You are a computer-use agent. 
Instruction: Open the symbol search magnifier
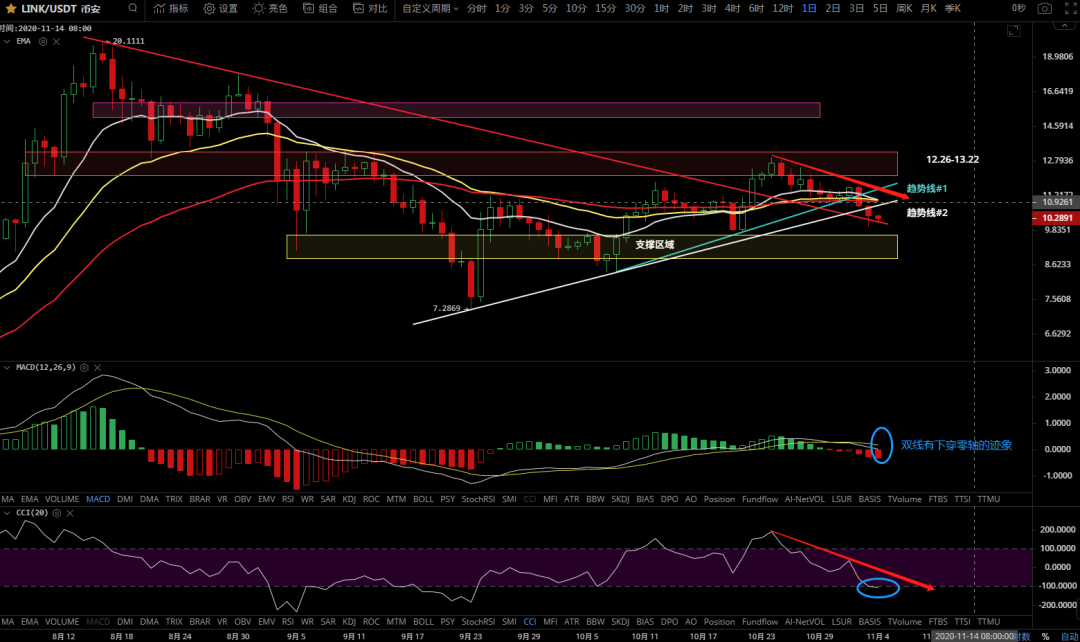click(134, 8)
